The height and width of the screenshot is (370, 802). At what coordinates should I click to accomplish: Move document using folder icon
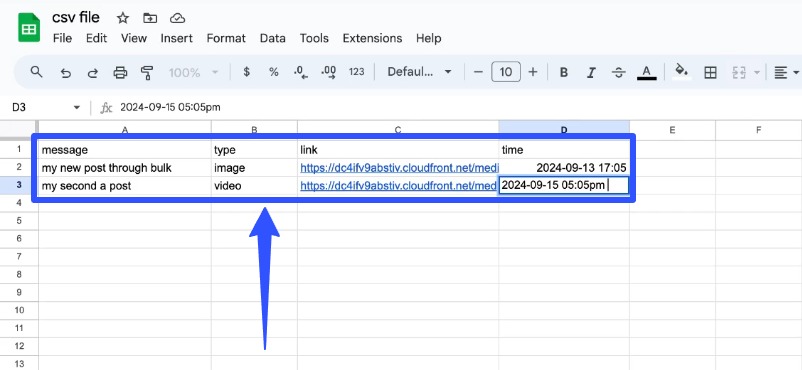[x=150, y=18]
